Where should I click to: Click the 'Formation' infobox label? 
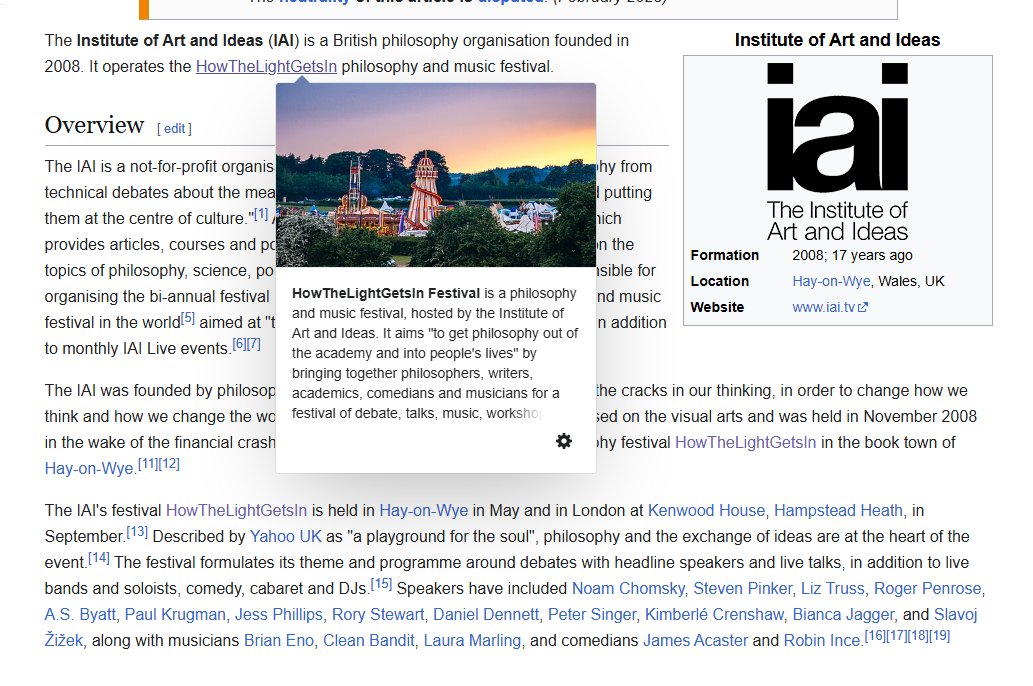click(x=725, y=256)
